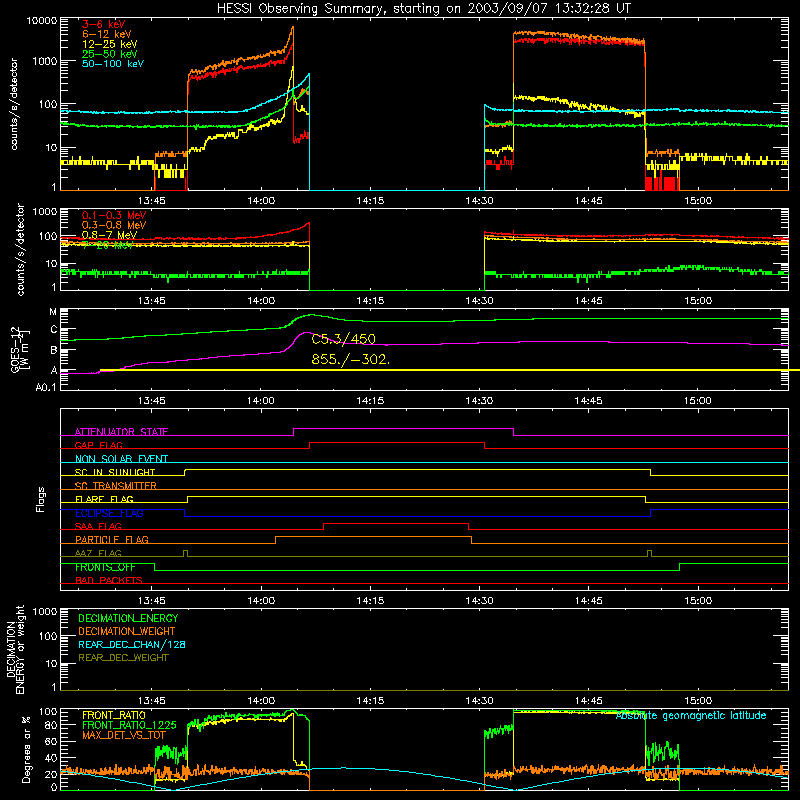Click the 13:45 tick under the top keV panel
The width and height of the screenshot is (800, 800).
[x=152, y=201]
